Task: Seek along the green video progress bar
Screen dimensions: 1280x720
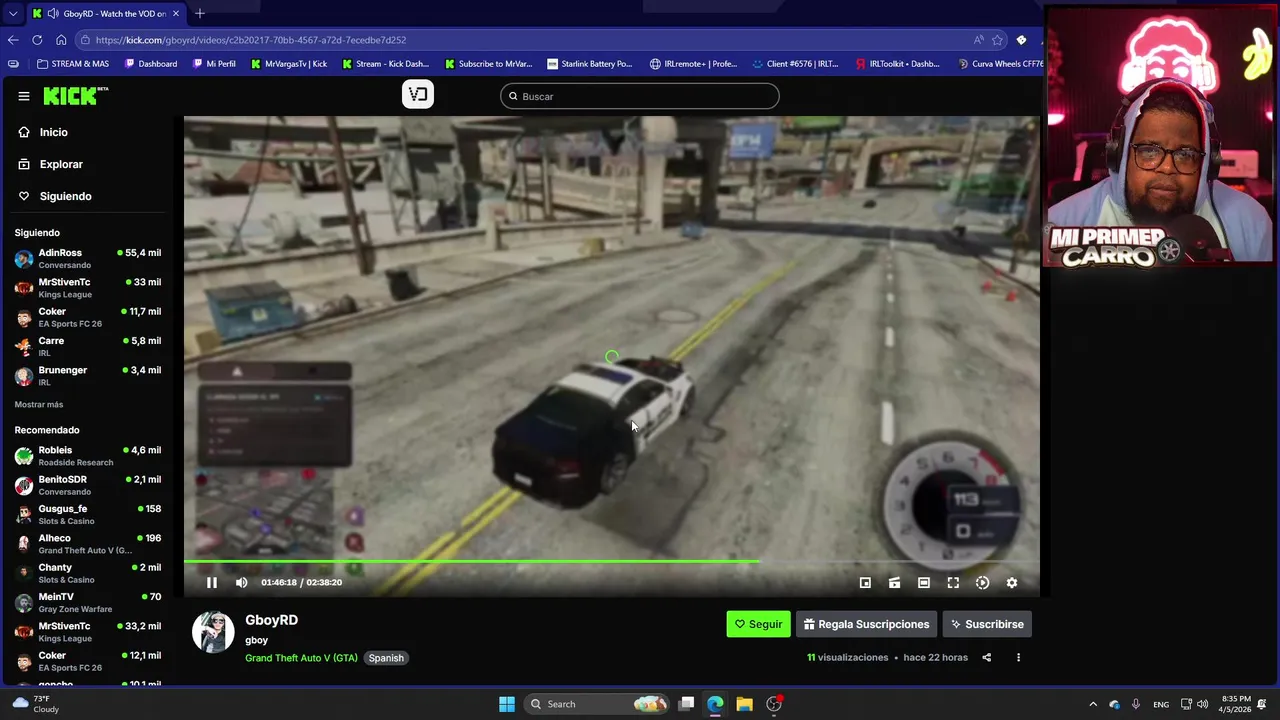Action: 612,561
